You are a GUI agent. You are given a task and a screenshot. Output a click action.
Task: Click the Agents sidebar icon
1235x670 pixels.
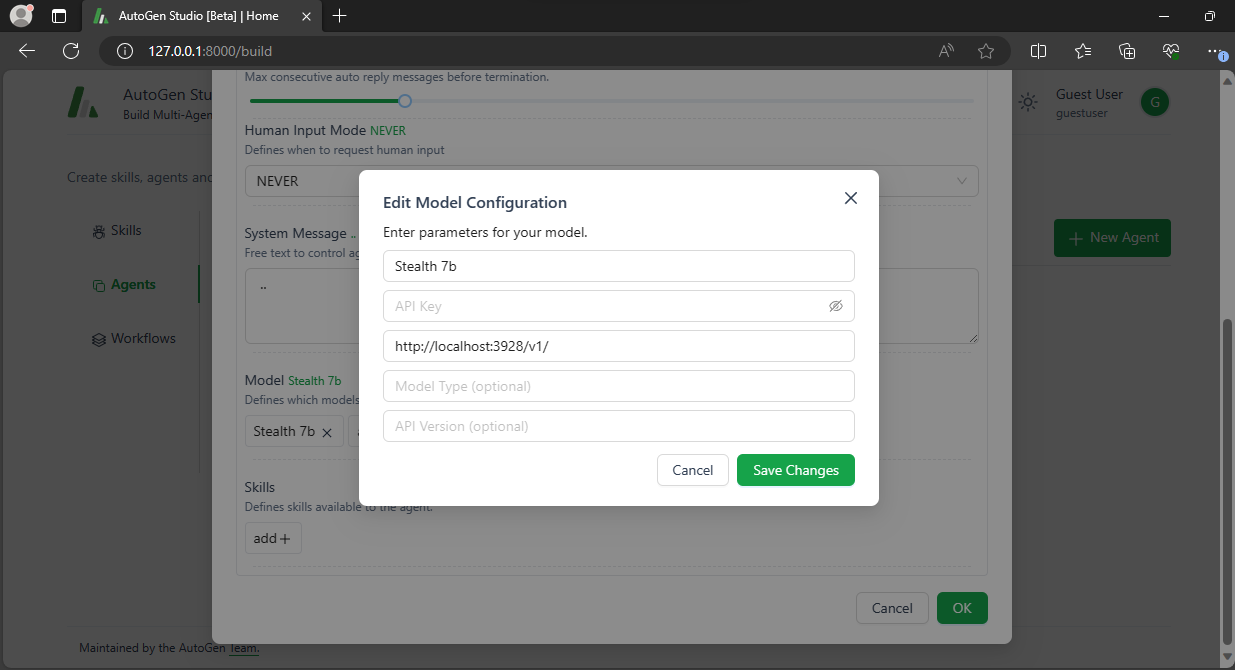tap(98, 285)
